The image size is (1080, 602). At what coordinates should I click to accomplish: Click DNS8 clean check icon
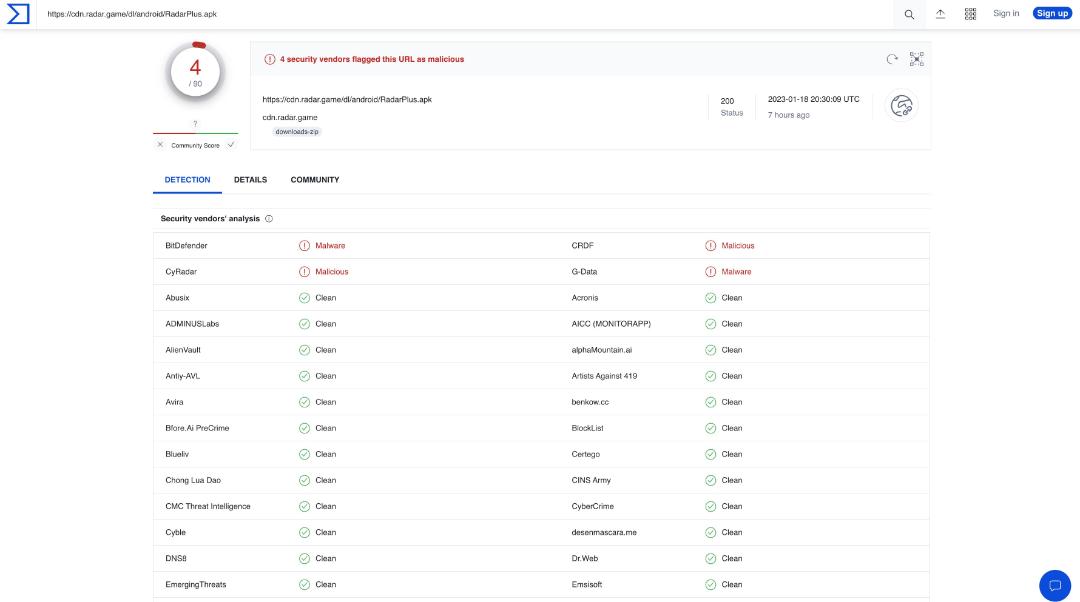304,559
